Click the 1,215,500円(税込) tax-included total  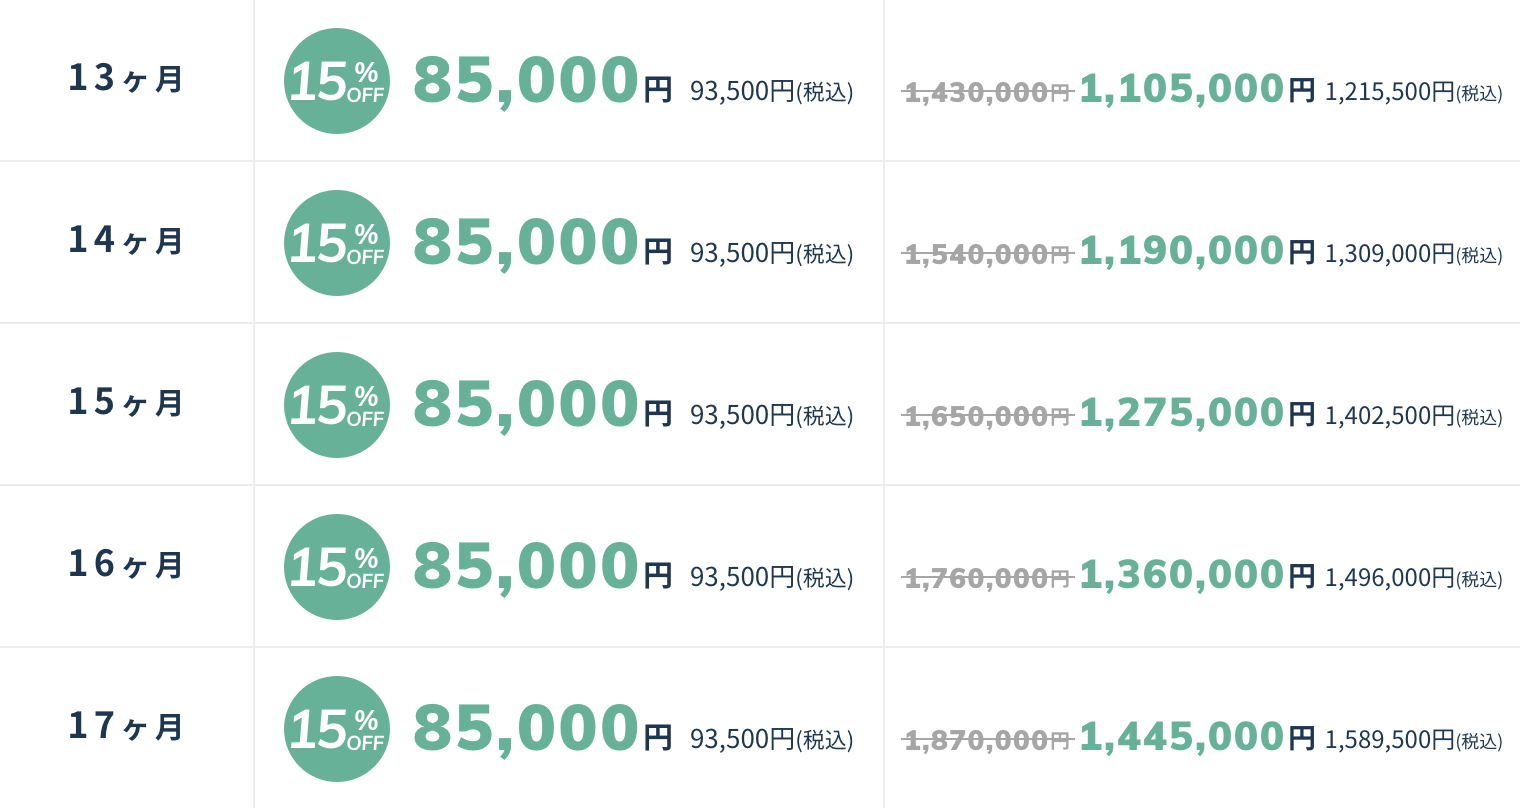click(x=1413, y=92)
